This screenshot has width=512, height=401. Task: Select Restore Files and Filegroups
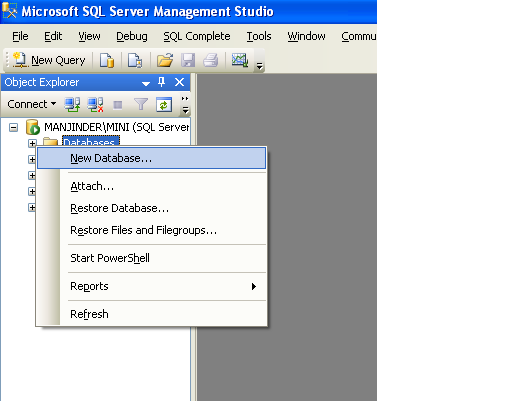coord(152,230)
